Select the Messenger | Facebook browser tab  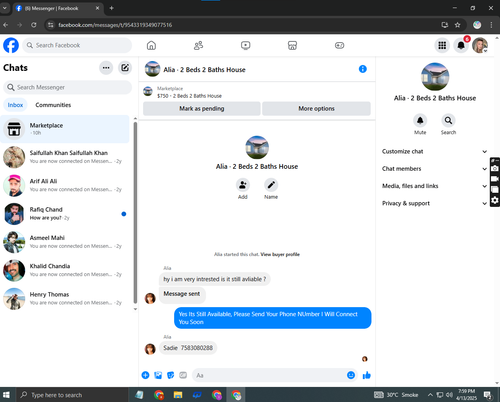(x=58, y=8)
